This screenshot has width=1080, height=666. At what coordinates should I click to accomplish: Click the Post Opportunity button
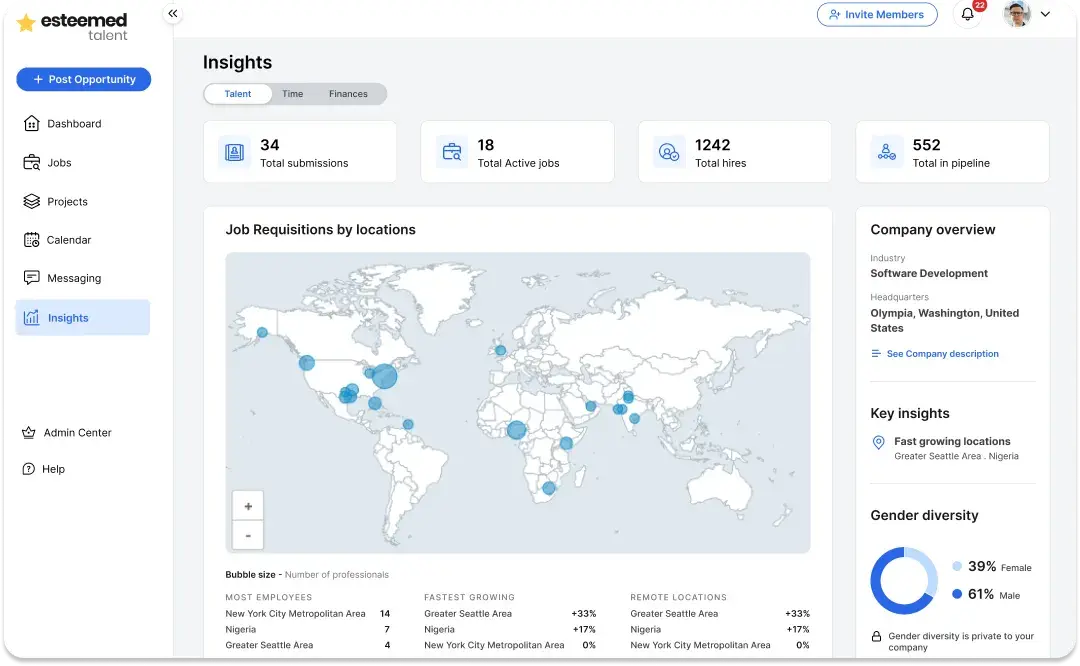84,79
